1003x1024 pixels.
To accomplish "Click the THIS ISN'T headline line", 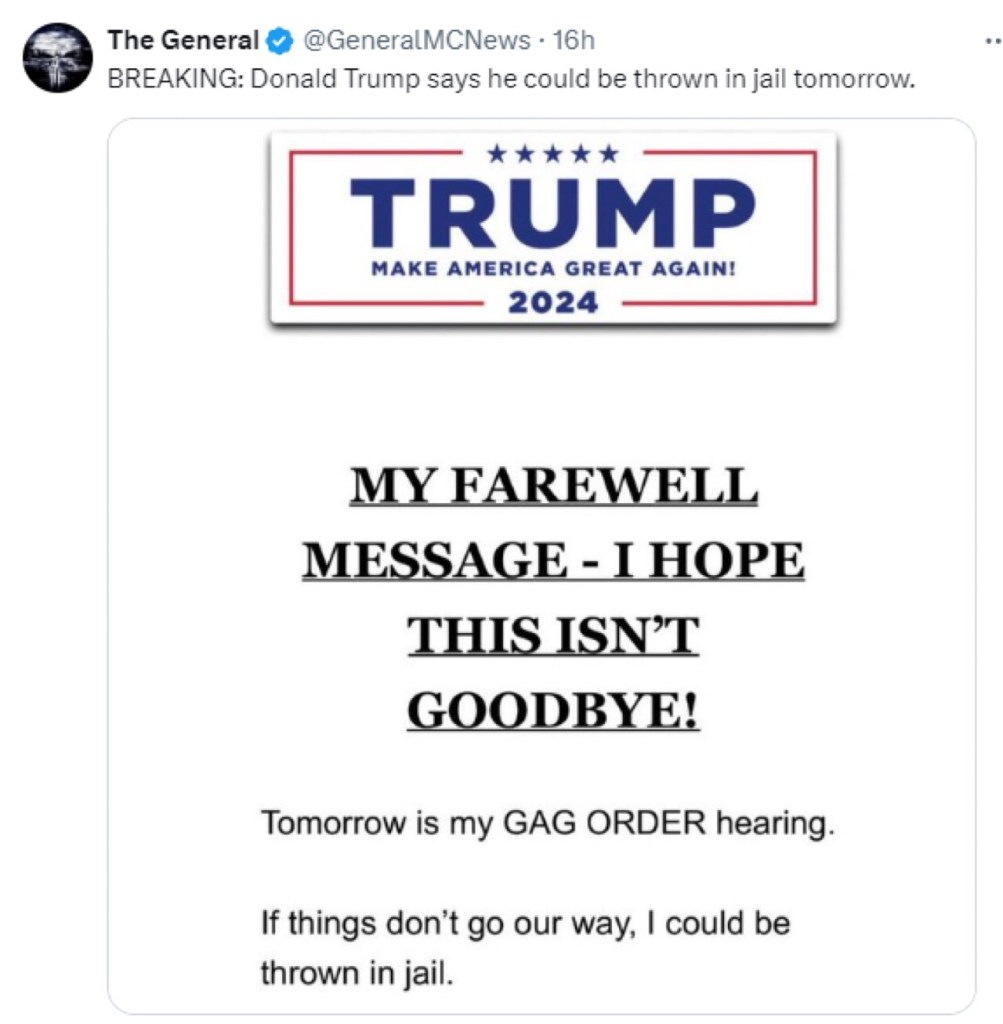I will (x=553, y=634).
